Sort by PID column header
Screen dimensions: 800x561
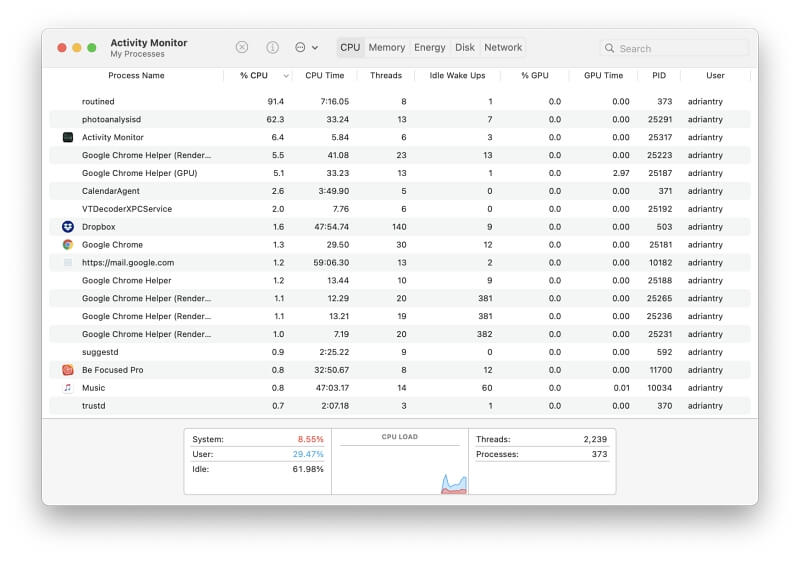(659, 75)
